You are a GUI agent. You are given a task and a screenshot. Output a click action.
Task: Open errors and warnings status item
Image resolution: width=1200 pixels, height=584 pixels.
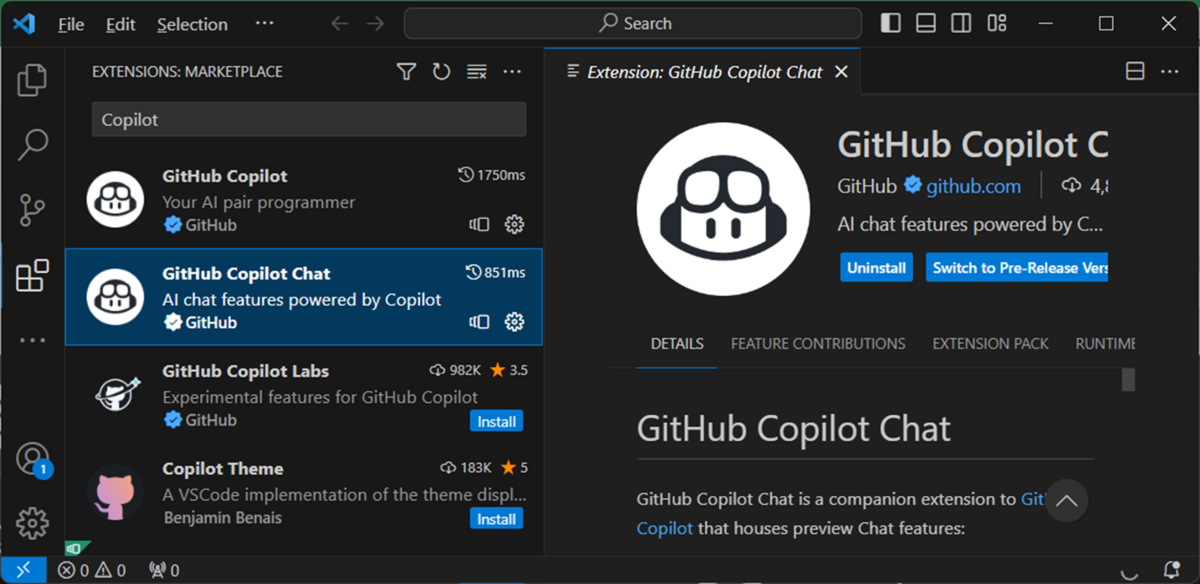click(x=93, y=570)
